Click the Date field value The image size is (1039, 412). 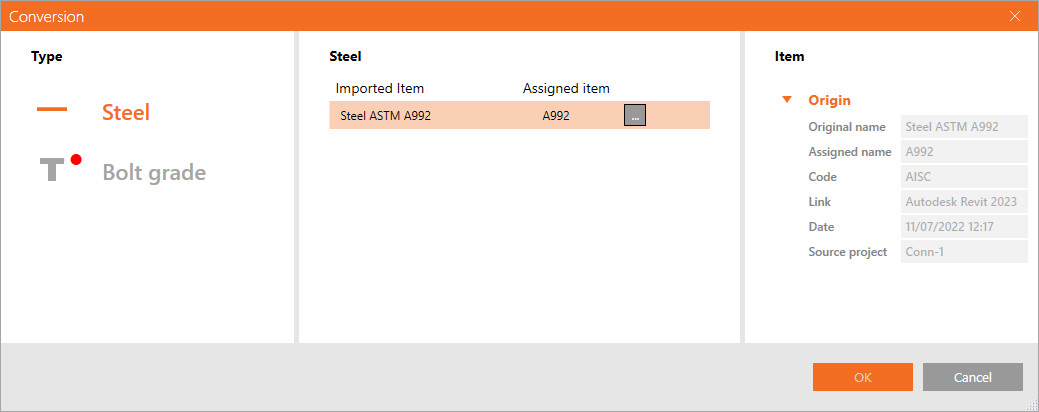(x=964, y=227)
